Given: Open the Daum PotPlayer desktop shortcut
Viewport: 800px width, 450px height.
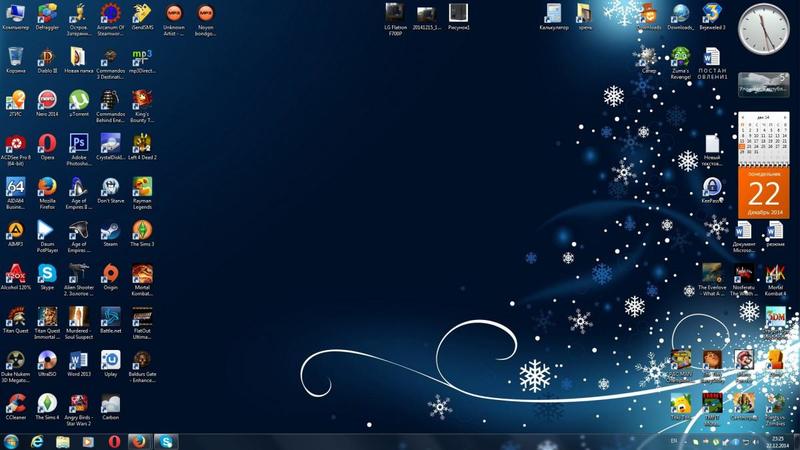Looking at the screenshot, I should (x=46, y=231).
